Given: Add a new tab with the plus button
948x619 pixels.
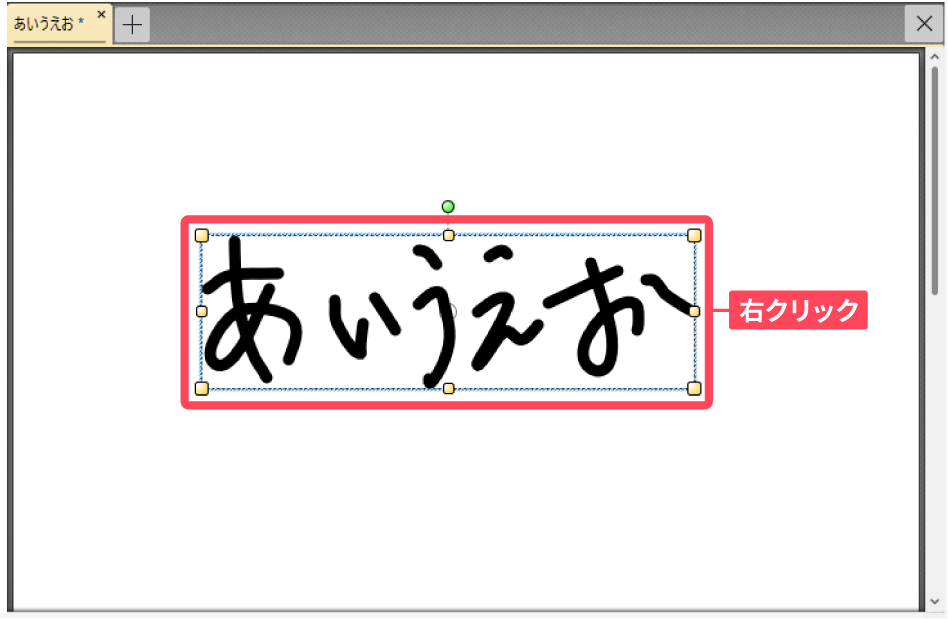Looking at the screenshot, I should 132,25.
